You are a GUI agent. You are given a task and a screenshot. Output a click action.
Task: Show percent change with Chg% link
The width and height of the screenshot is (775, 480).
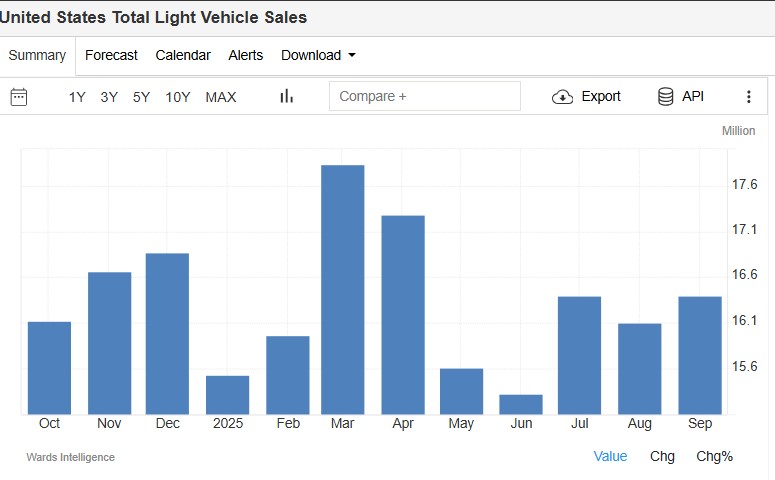pos(714,456)
